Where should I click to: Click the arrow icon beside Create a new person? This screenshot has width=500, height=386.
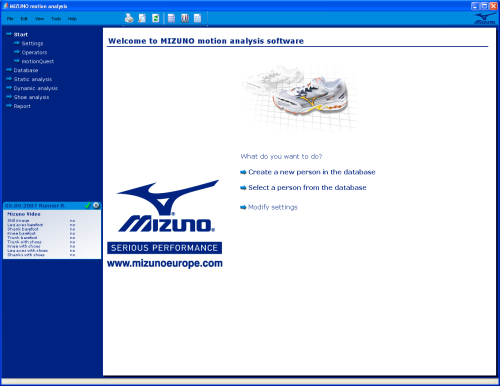pos(243,172)
